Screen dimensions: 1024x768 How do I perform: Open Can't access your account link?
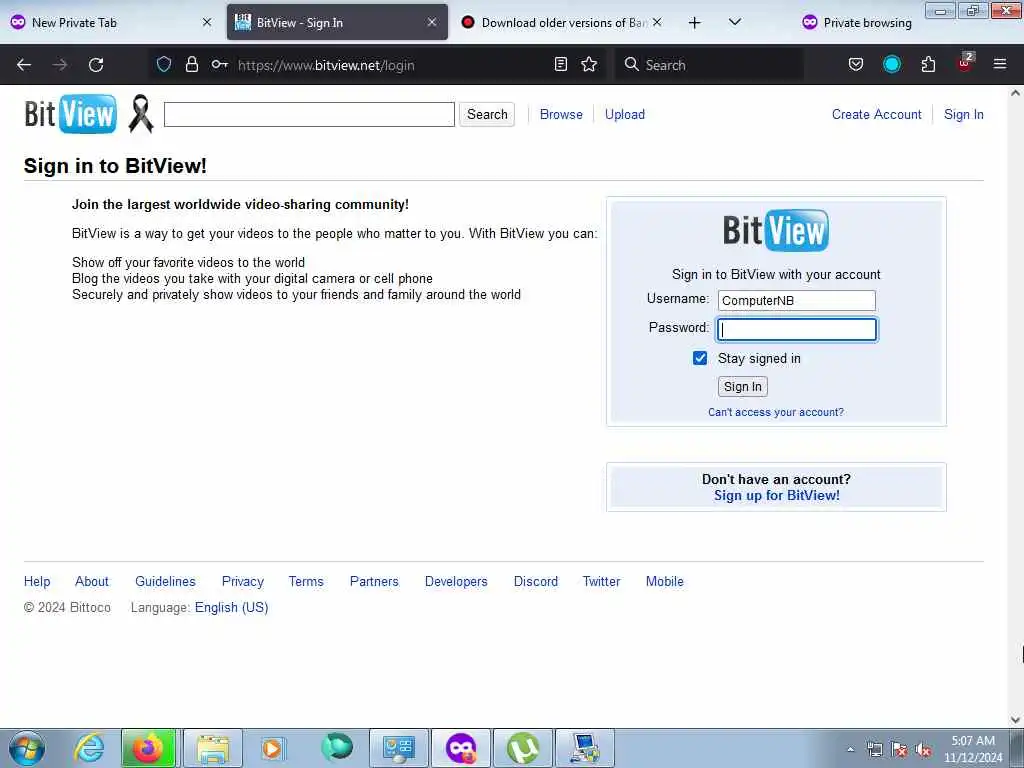click(x=776, y=412)
